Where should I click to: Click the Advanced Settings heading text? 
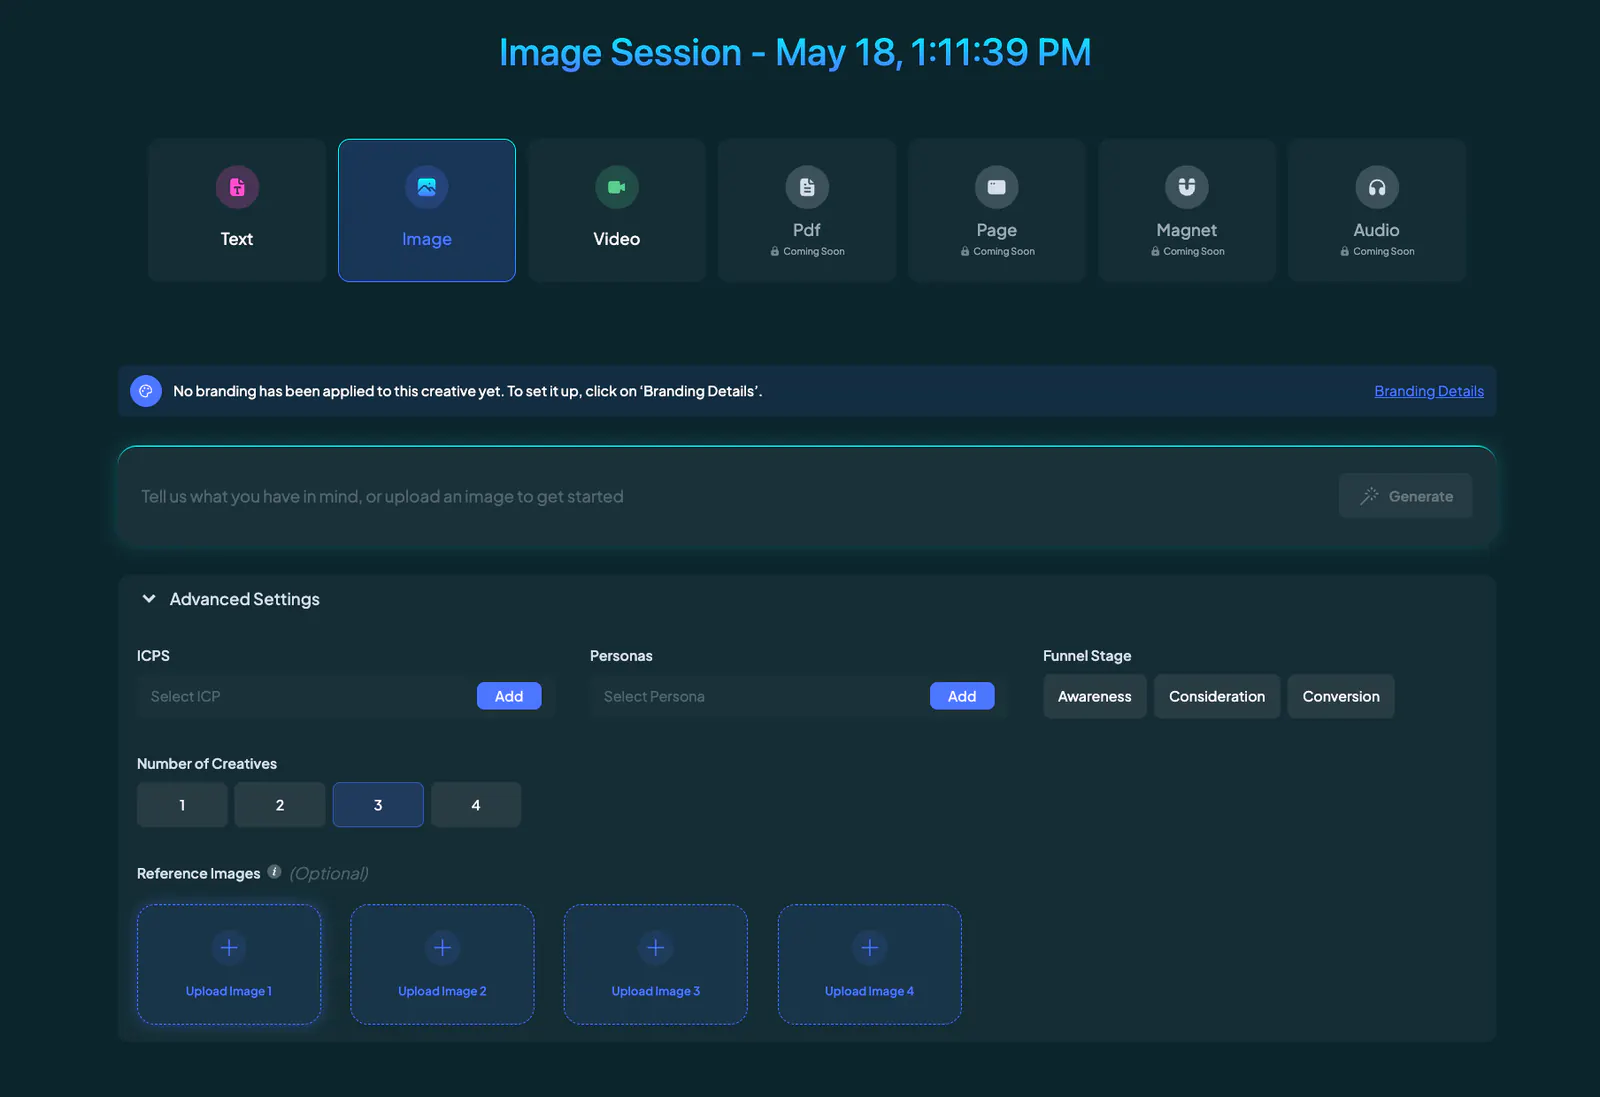click(x=245, y=599)
